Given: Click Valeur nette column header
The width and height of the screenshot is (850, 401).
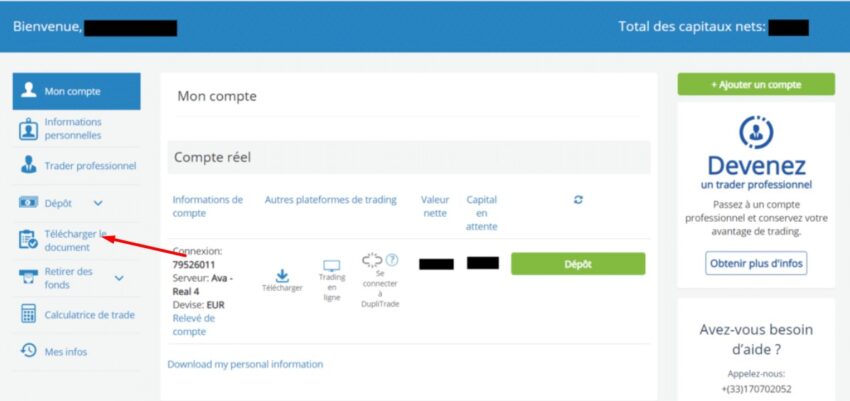Looking at the screenshot, I should (x=435, y=206).
